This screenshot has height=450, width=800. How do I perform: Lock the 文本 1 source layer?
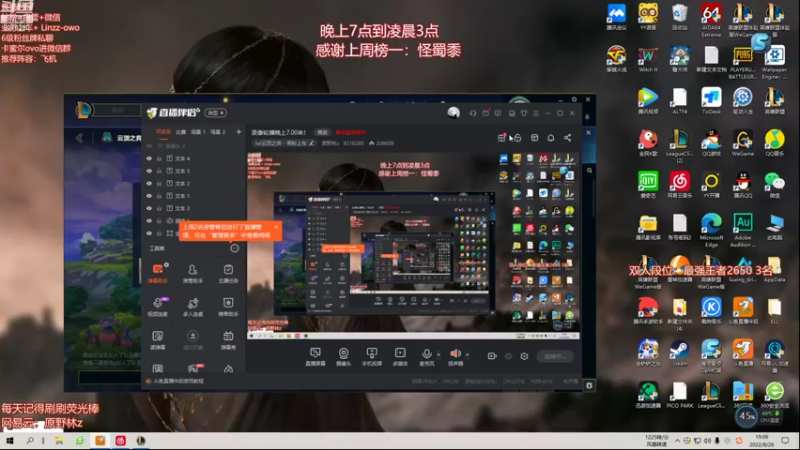tap(159, 196)
